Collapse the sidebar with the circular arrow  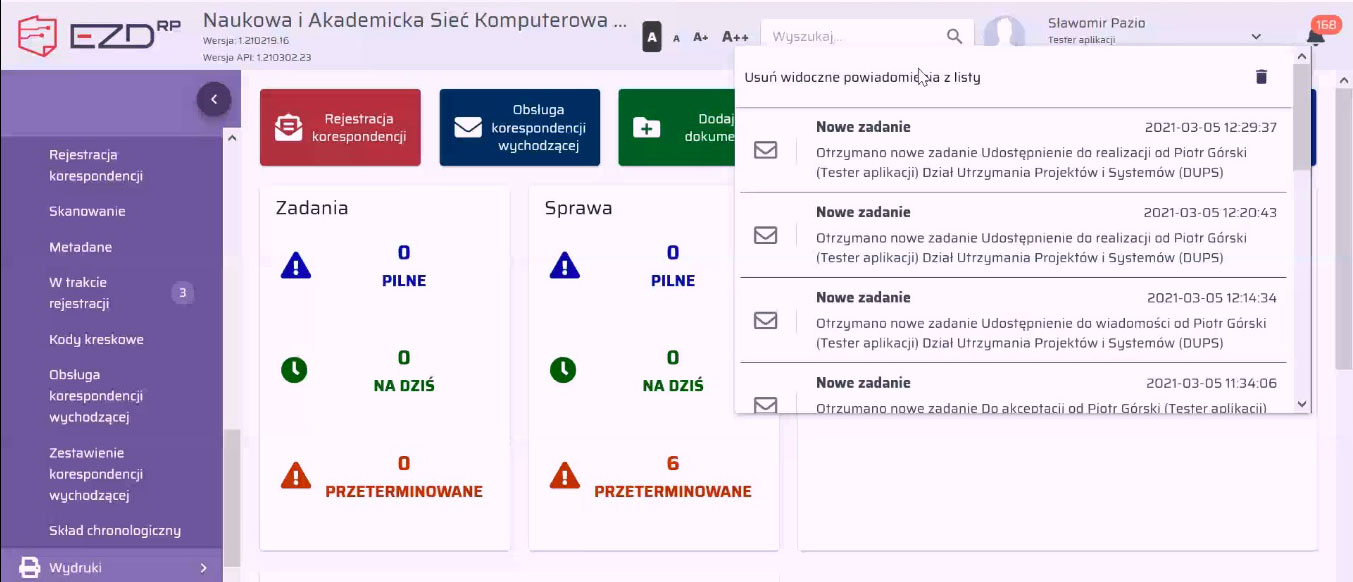tap(213, 100)
